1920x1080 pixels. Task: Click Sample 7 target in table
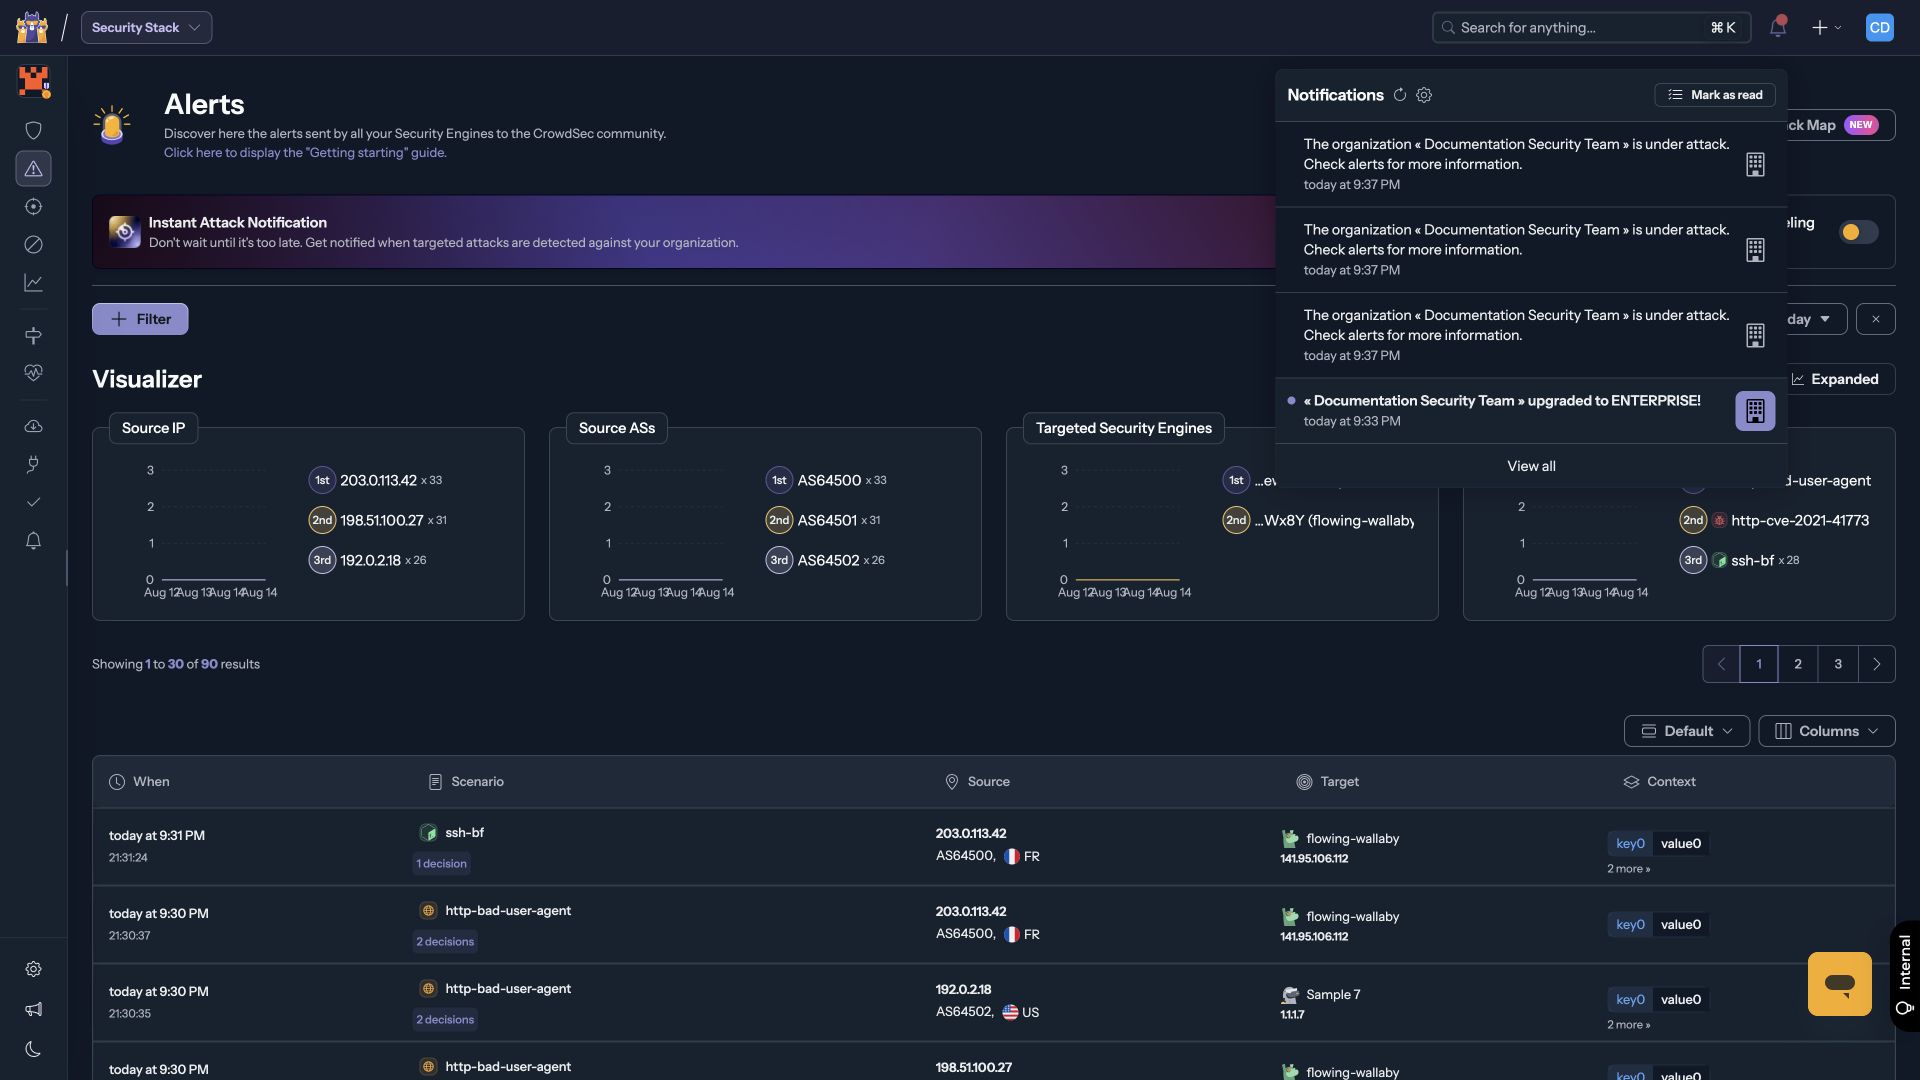coord(1332,995)
